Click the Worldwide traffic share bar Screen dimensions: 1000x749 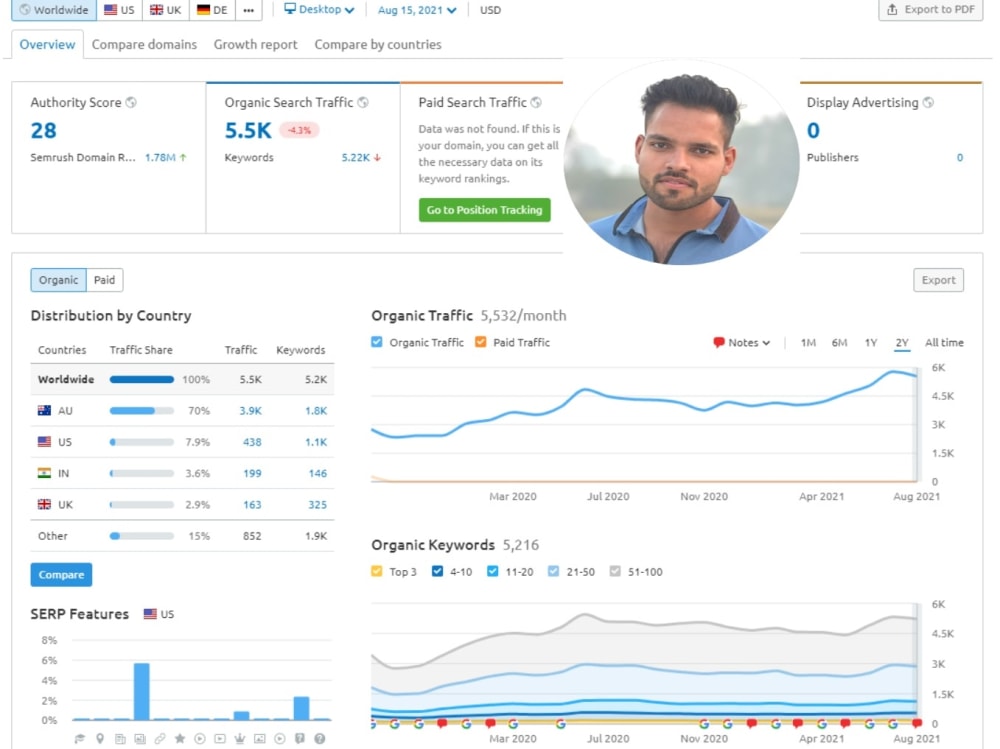click(142, 379)
